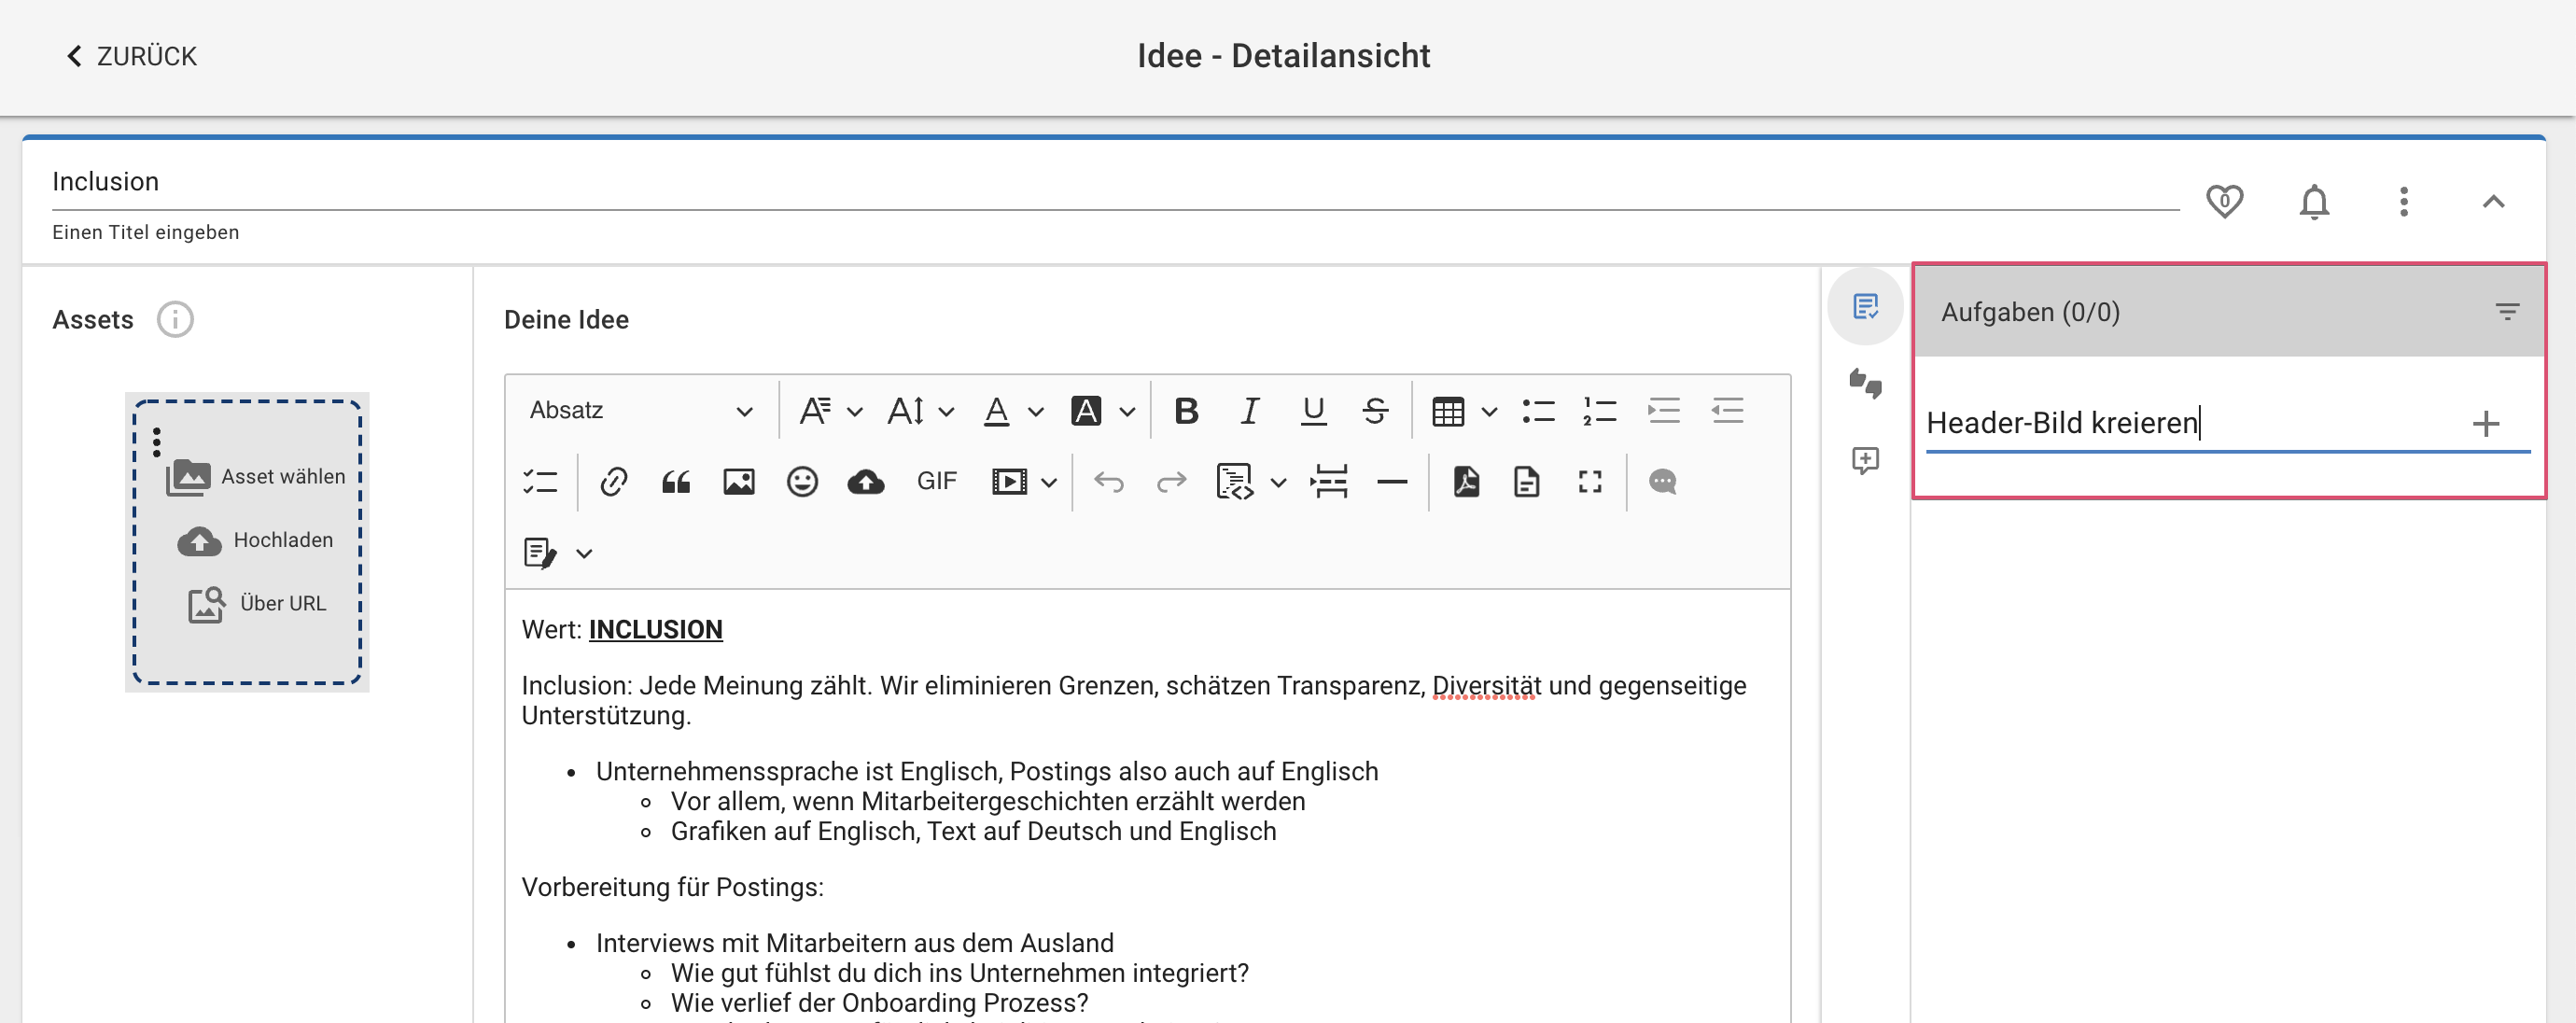The width and height of the screenshot is (2576, 1023).
Task: Toggle numbered list
Action: point(1600,410)
